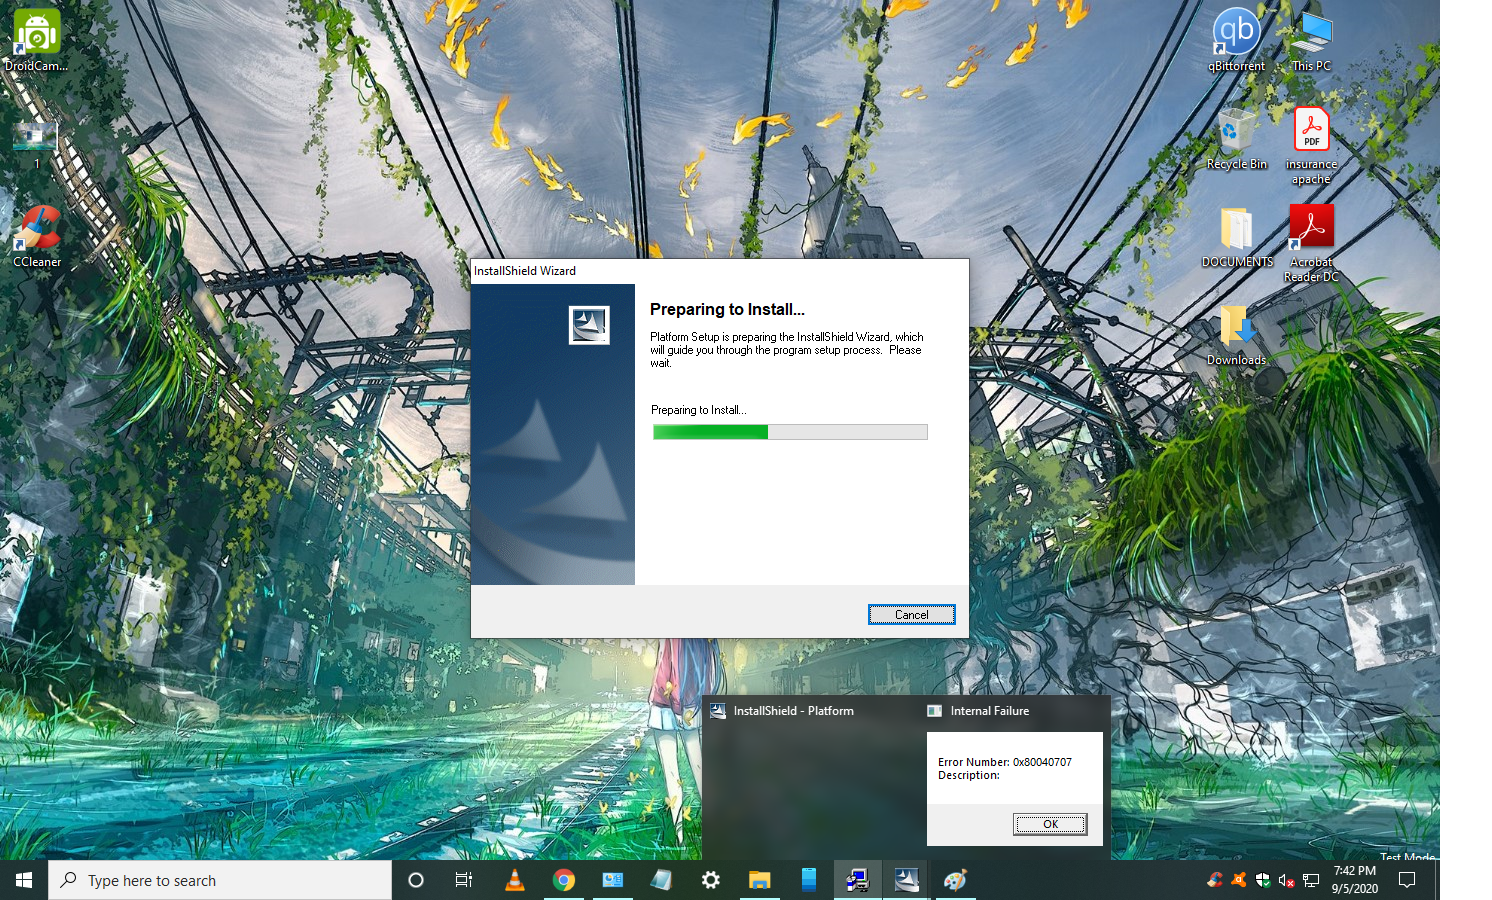The image size is (1492, 900).
Task: Open the Recycle Bin
Action: coord(1237,139)
